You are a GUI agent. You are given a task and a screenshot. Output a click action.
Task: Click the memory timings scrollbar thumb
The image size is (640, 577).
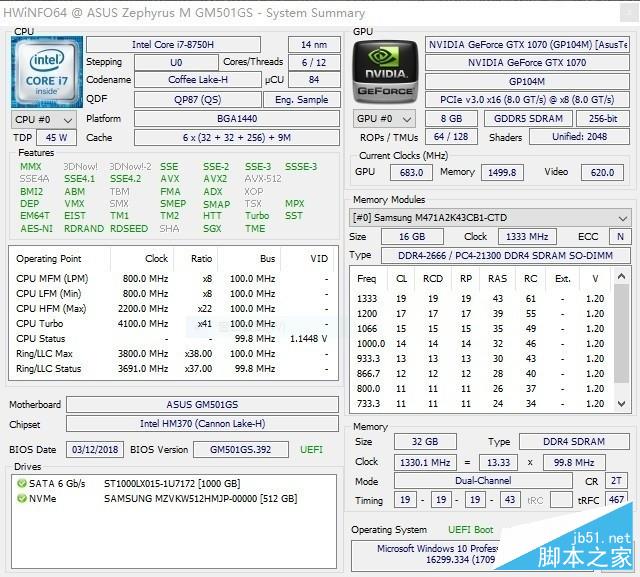click(622, 333)
